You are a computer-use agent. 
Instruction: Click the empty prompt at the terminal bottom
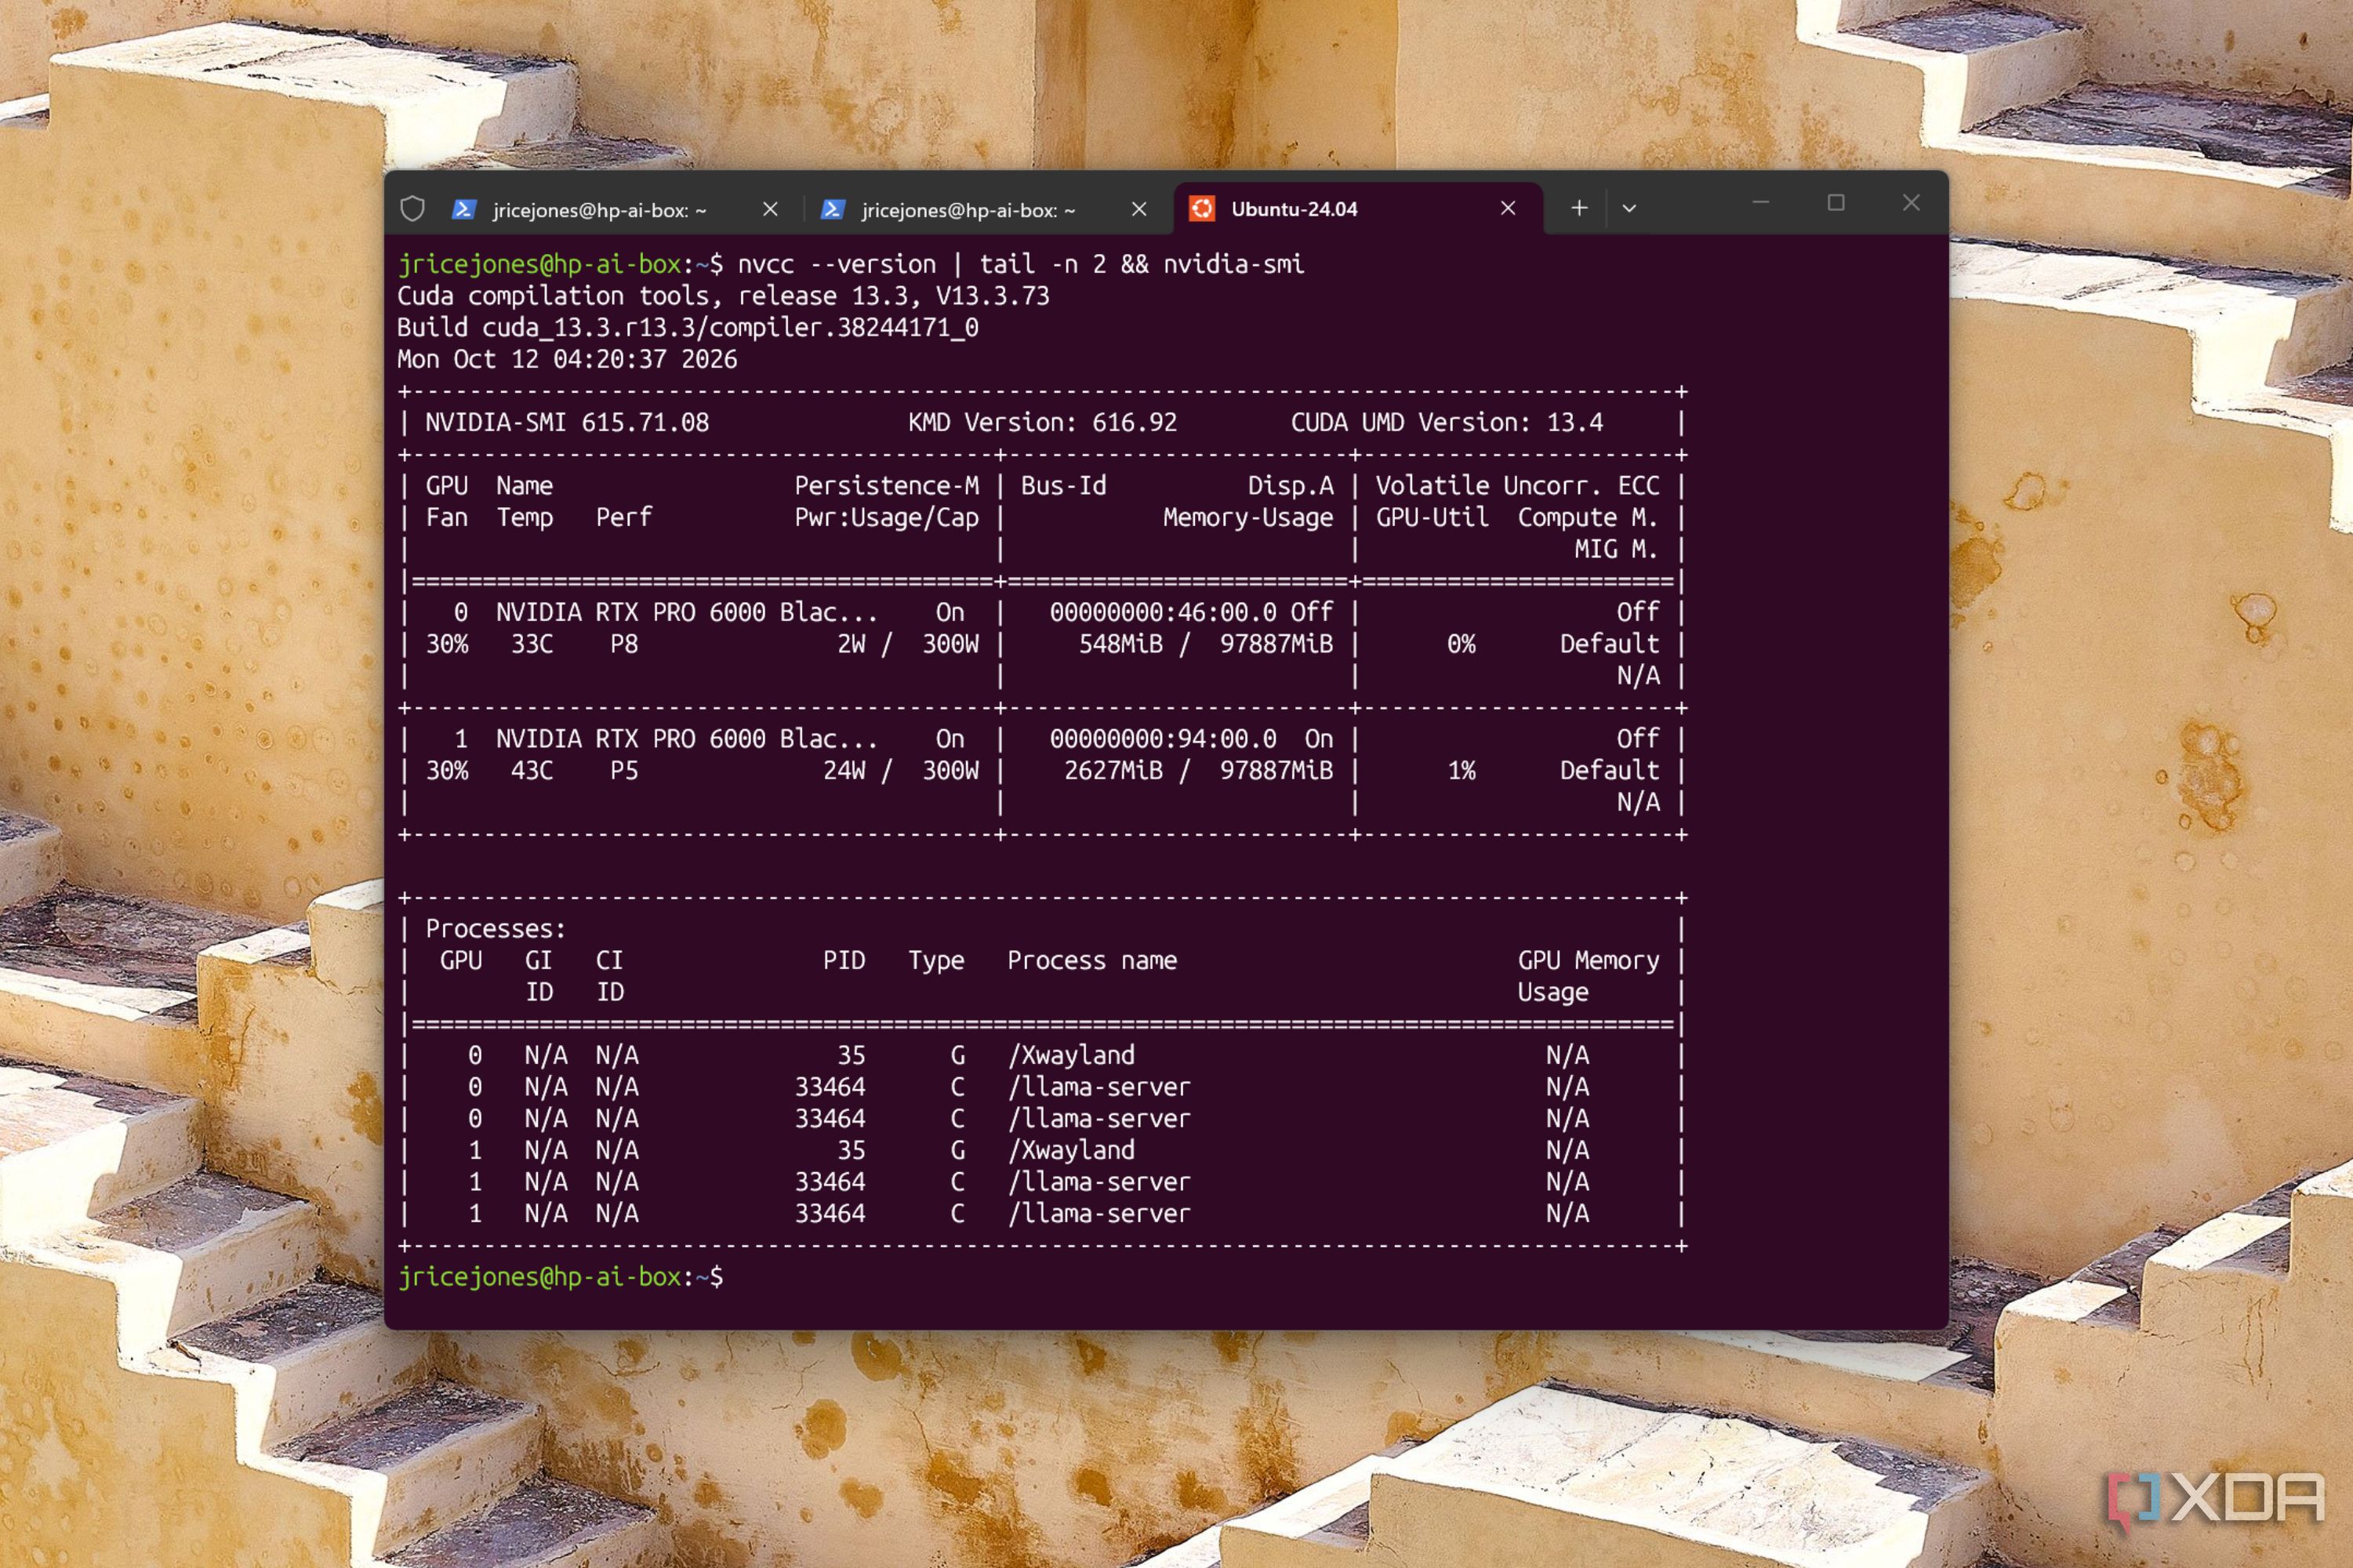[x=560, y=1277]
